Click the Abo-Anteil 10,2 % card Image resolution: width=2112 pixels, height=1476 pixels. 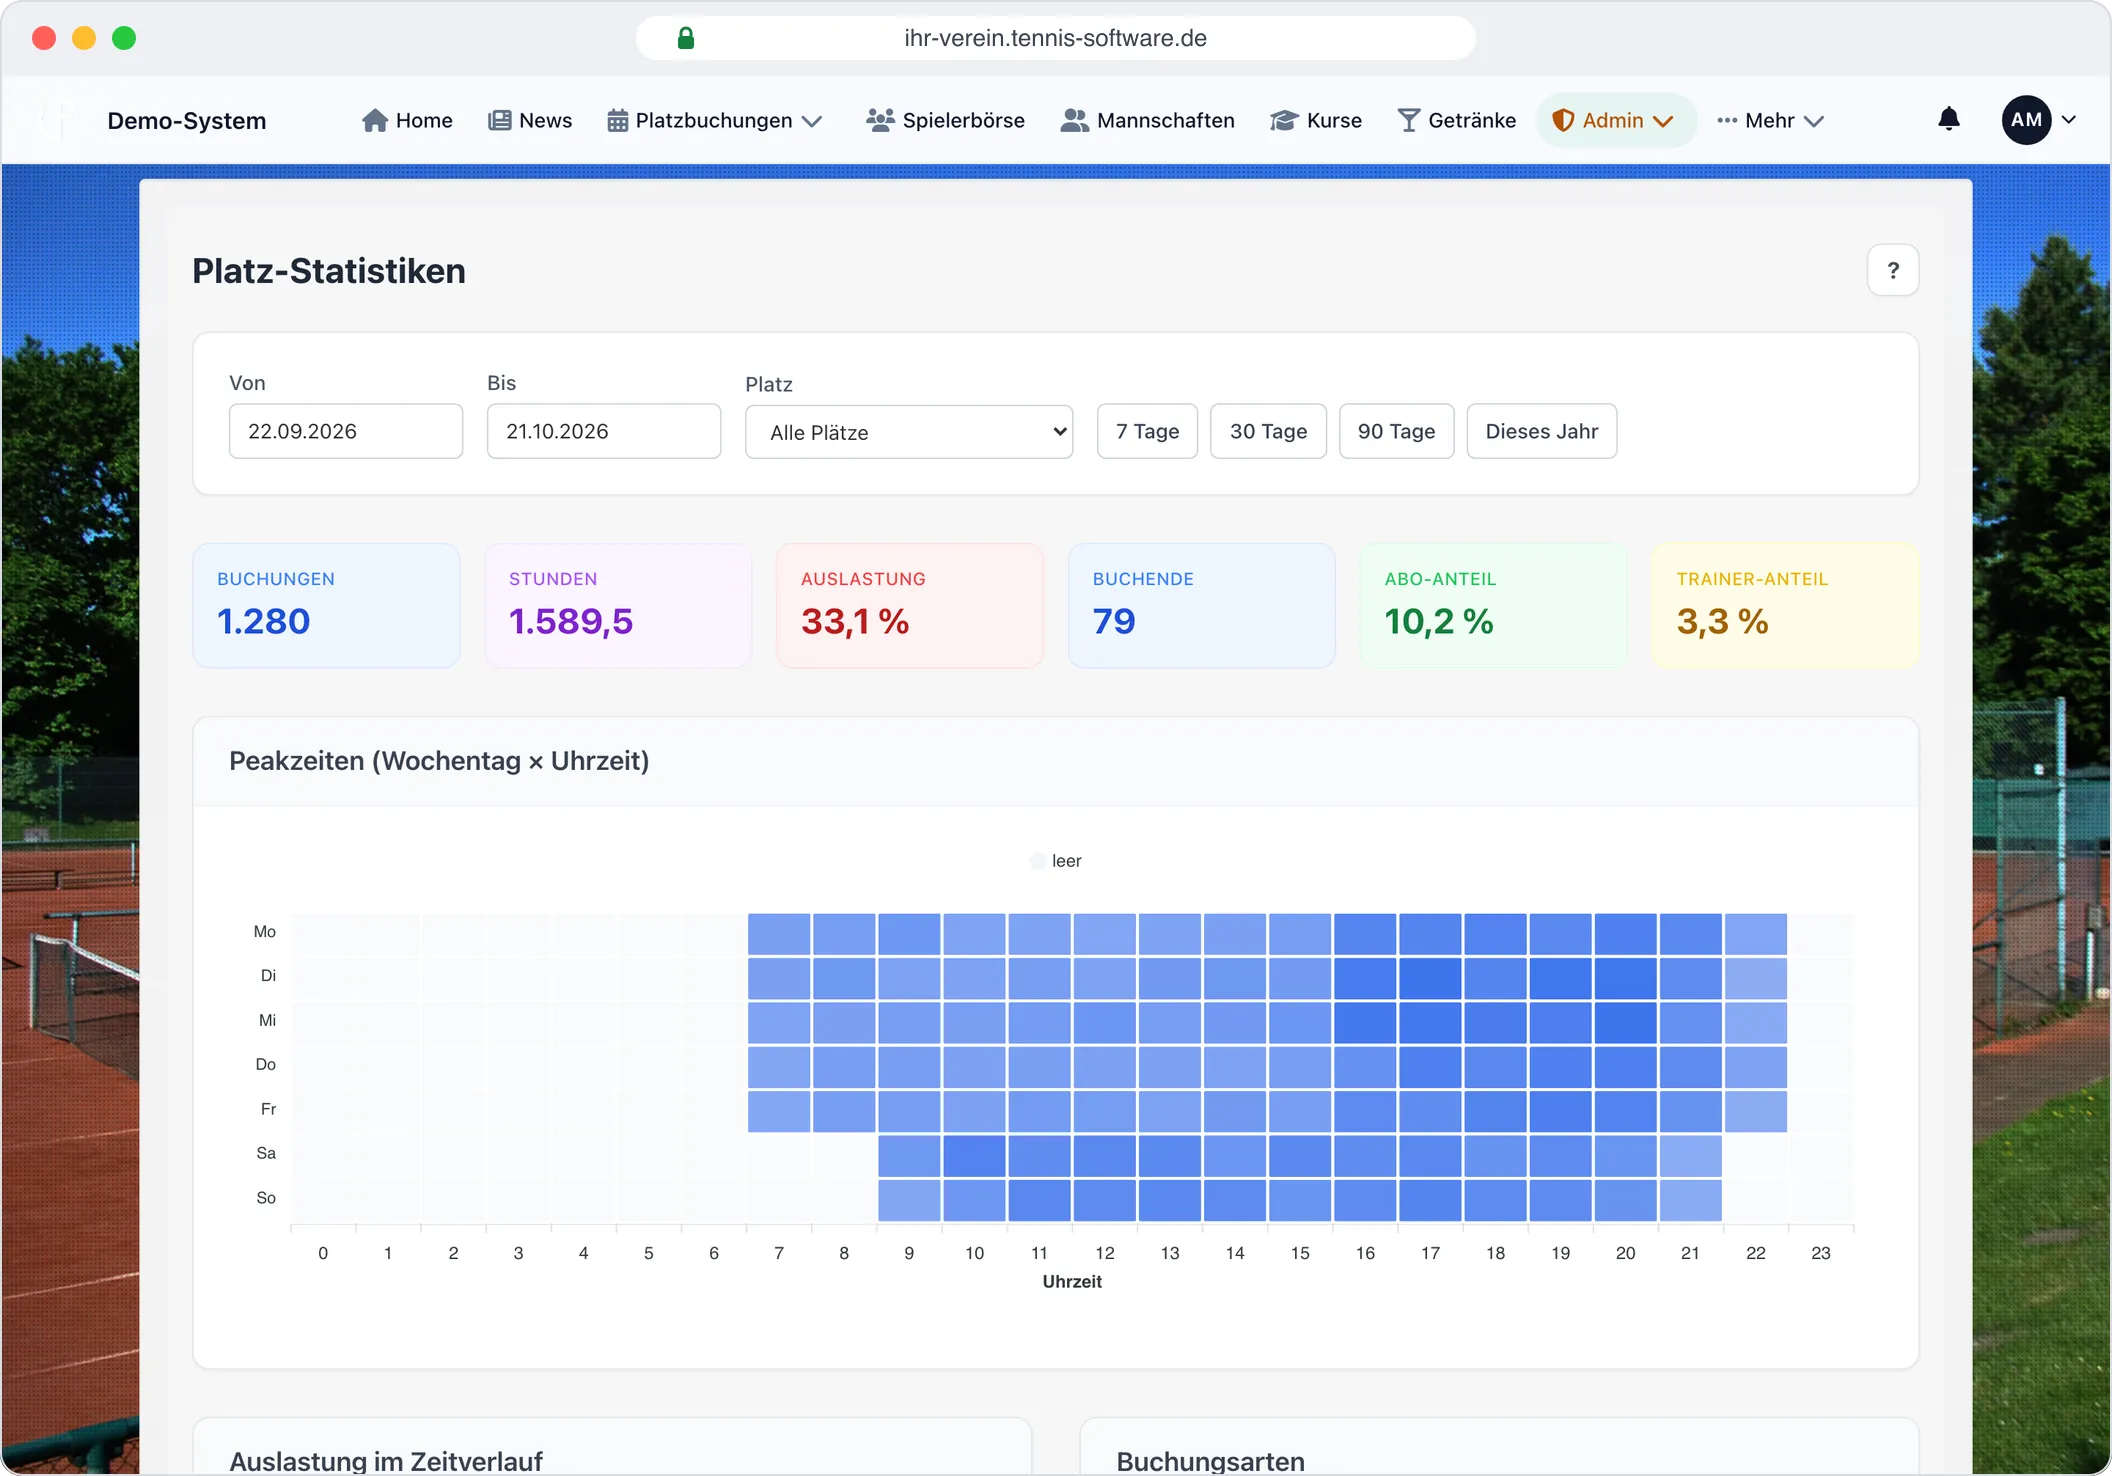1494,606
